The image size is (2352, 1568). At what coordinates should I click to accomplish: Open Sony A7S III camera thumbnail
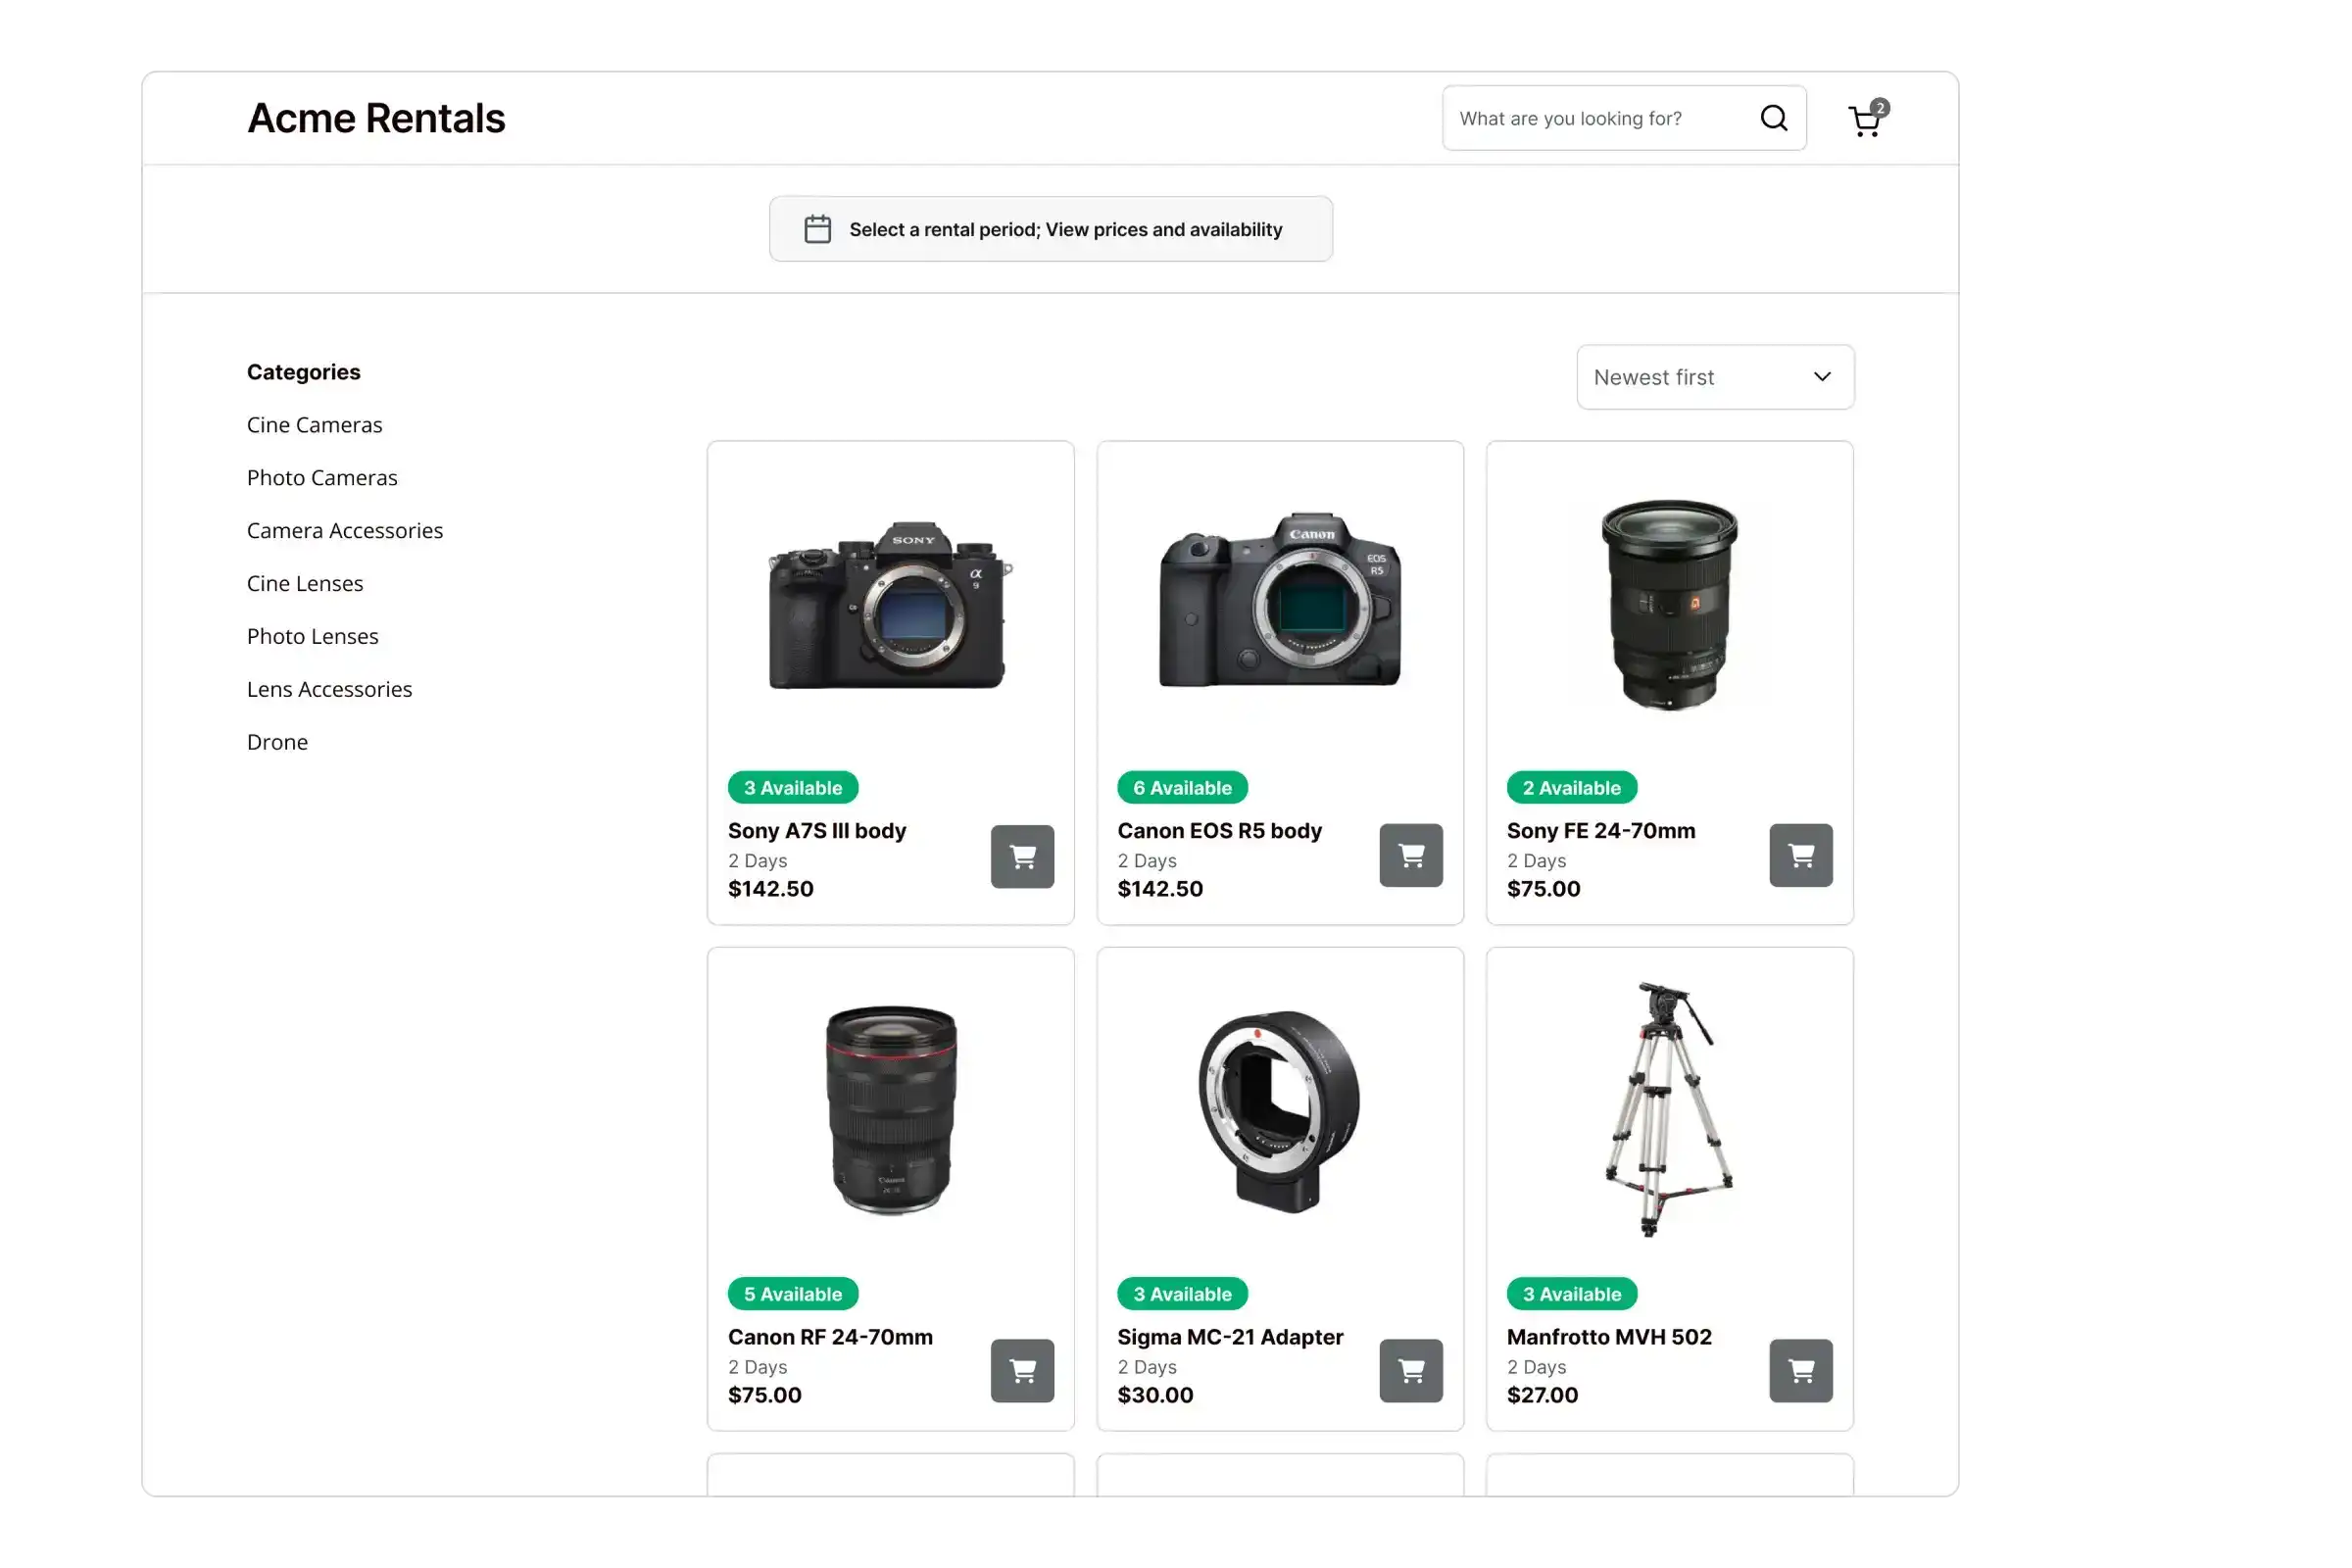[889, 604]
